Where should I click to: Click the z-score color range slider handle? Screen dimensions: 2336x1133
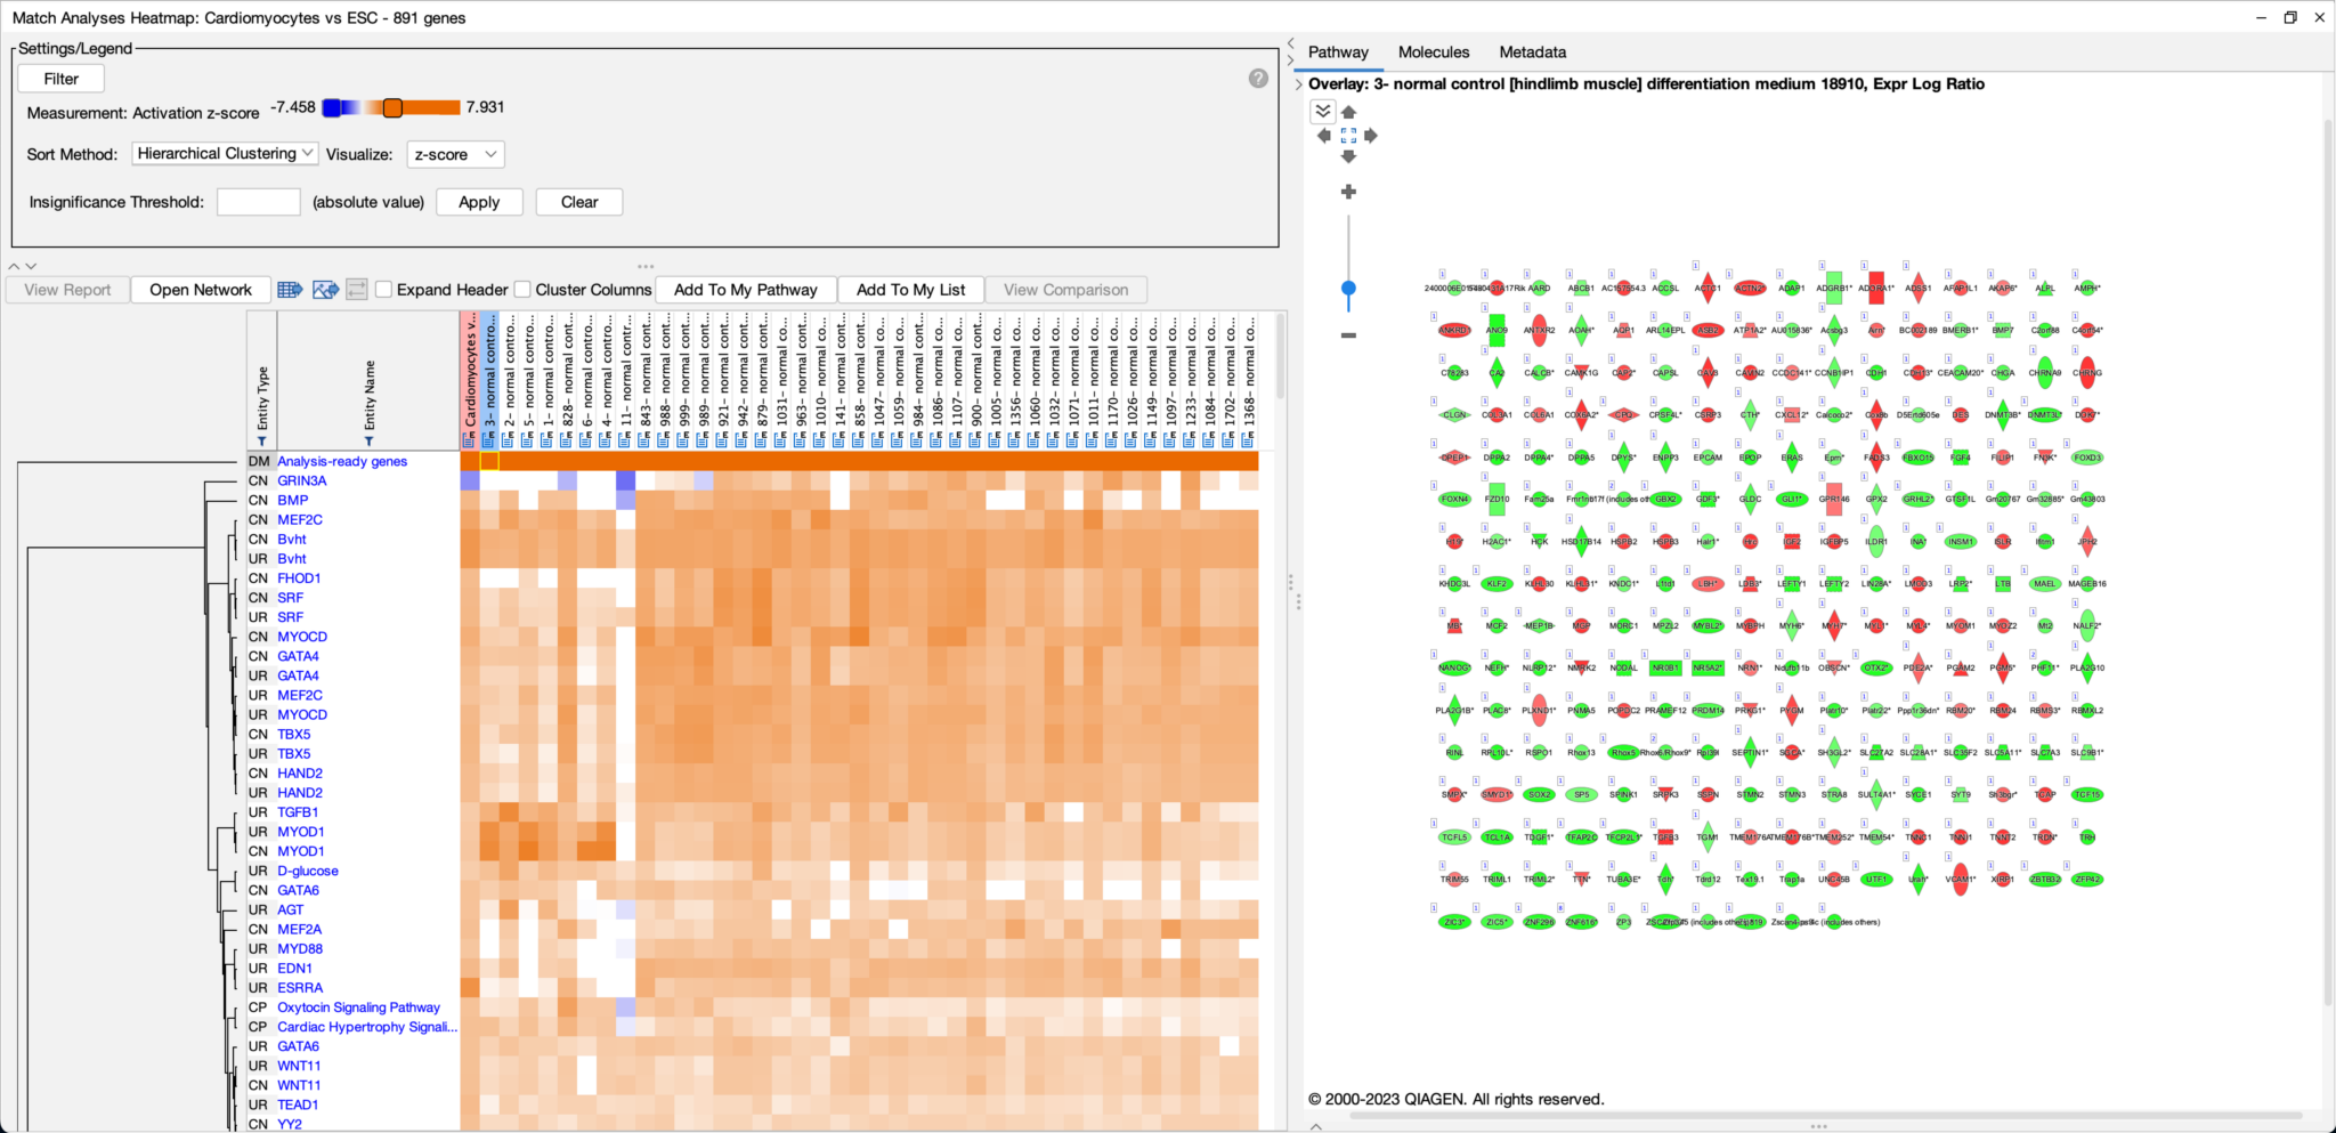coord(393,107)
